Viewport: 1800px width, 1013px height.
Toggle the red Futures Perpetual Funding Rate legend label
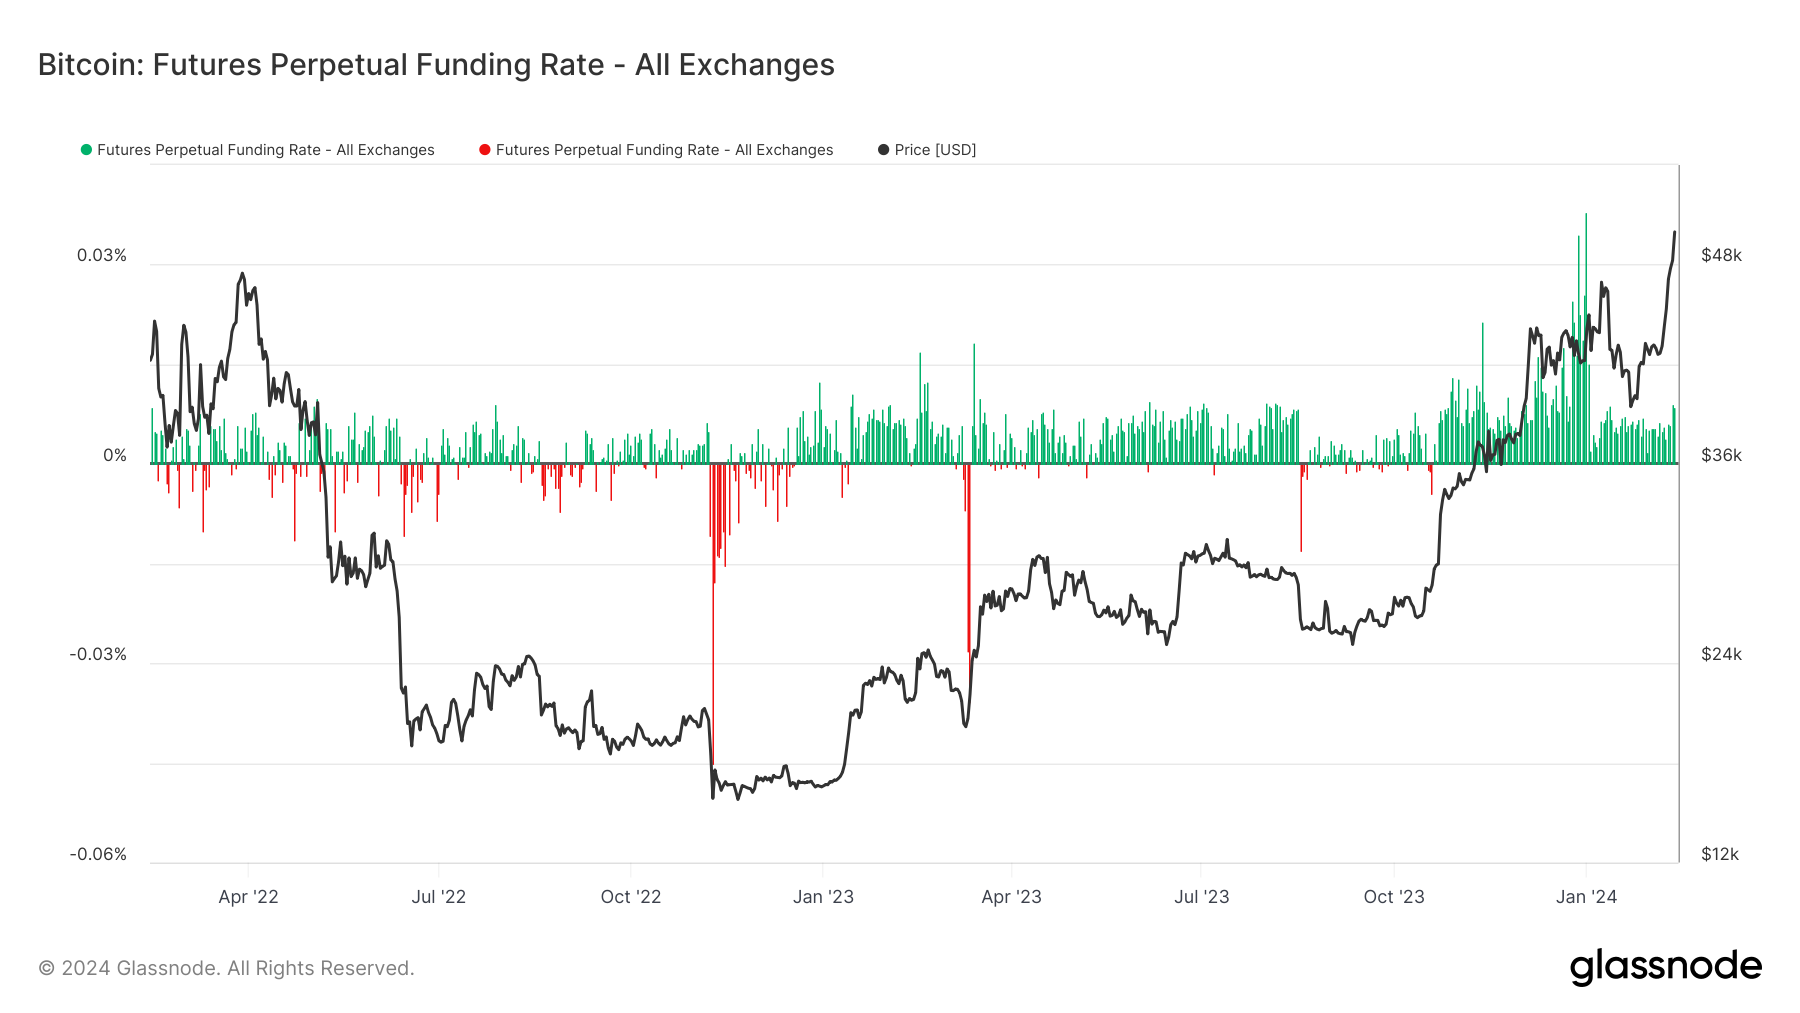(x=664, y=150)
